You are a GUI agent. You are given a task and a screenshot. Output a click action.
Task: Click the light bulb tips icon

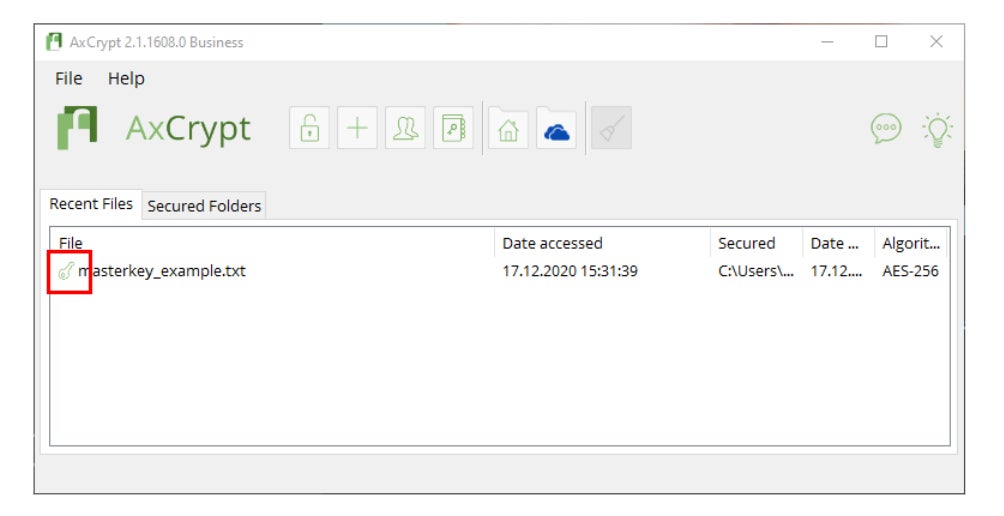pos(937,130)
